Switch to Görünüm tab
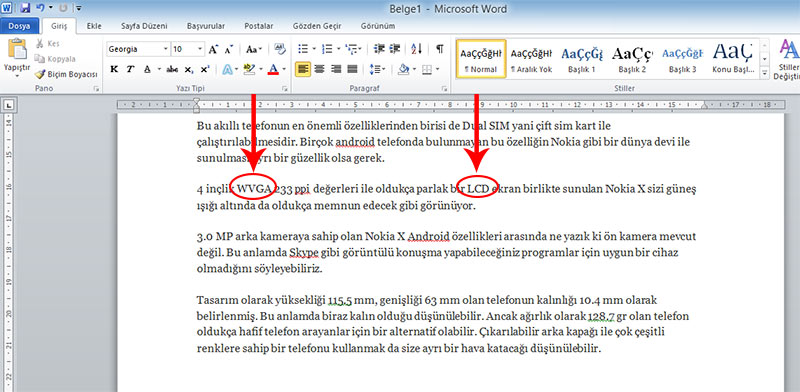800x392 pixels. point(378,26)
